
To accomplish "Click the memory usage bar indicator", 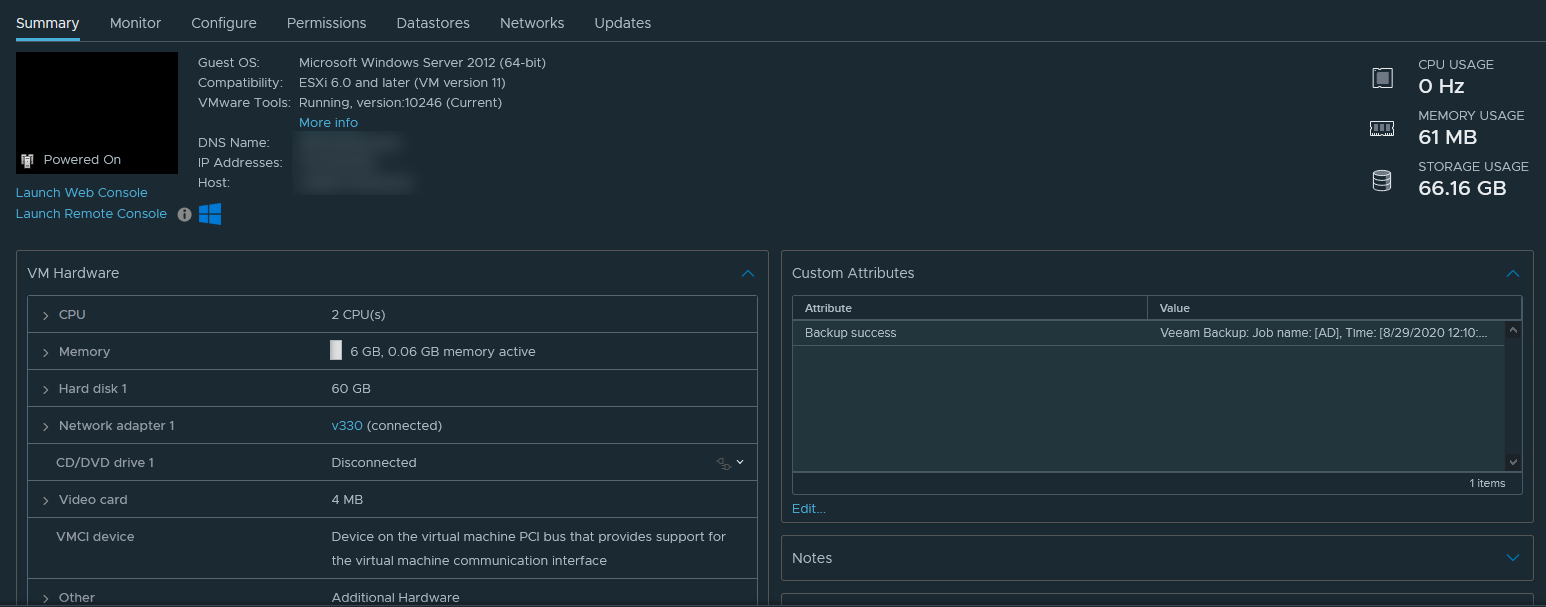I will click(x=336, y=351).
